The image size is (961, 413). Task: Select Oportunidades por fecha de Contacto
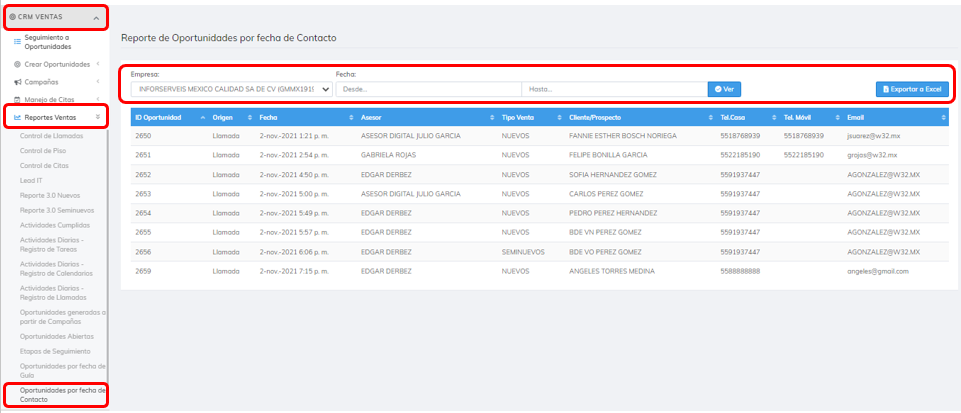tap(62, 393)
